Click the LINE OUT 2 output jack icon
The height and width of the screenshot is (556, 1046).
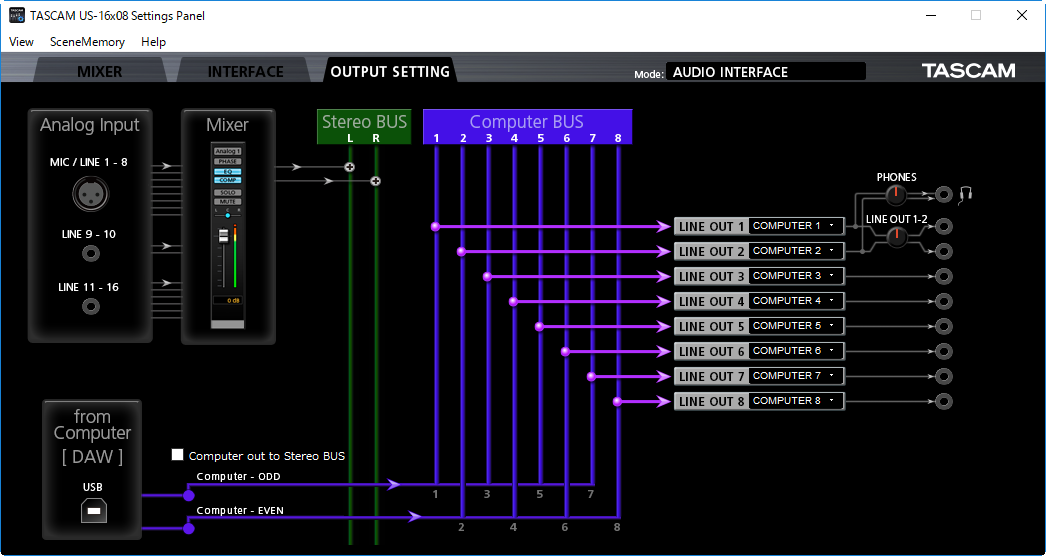click(x=943, y=251)
